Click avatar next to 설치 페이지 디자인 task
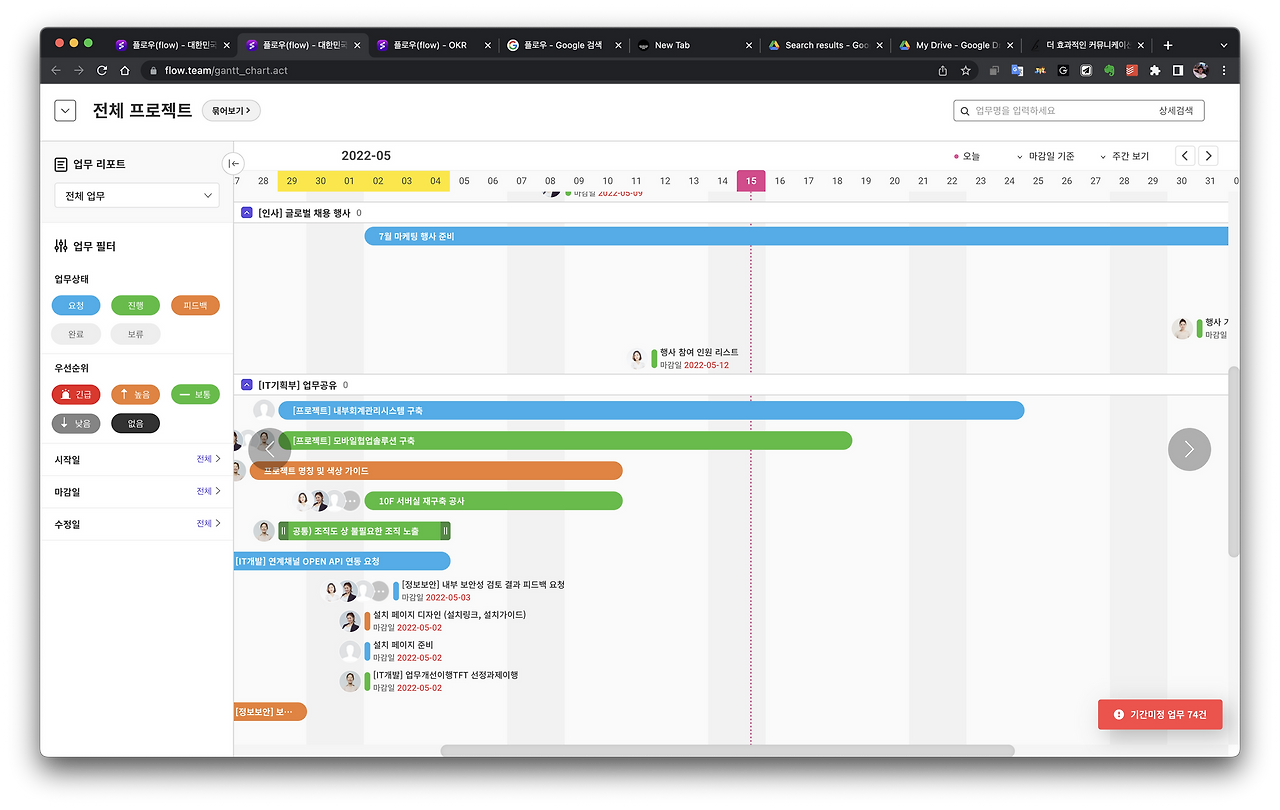 [x=350, y=621]
